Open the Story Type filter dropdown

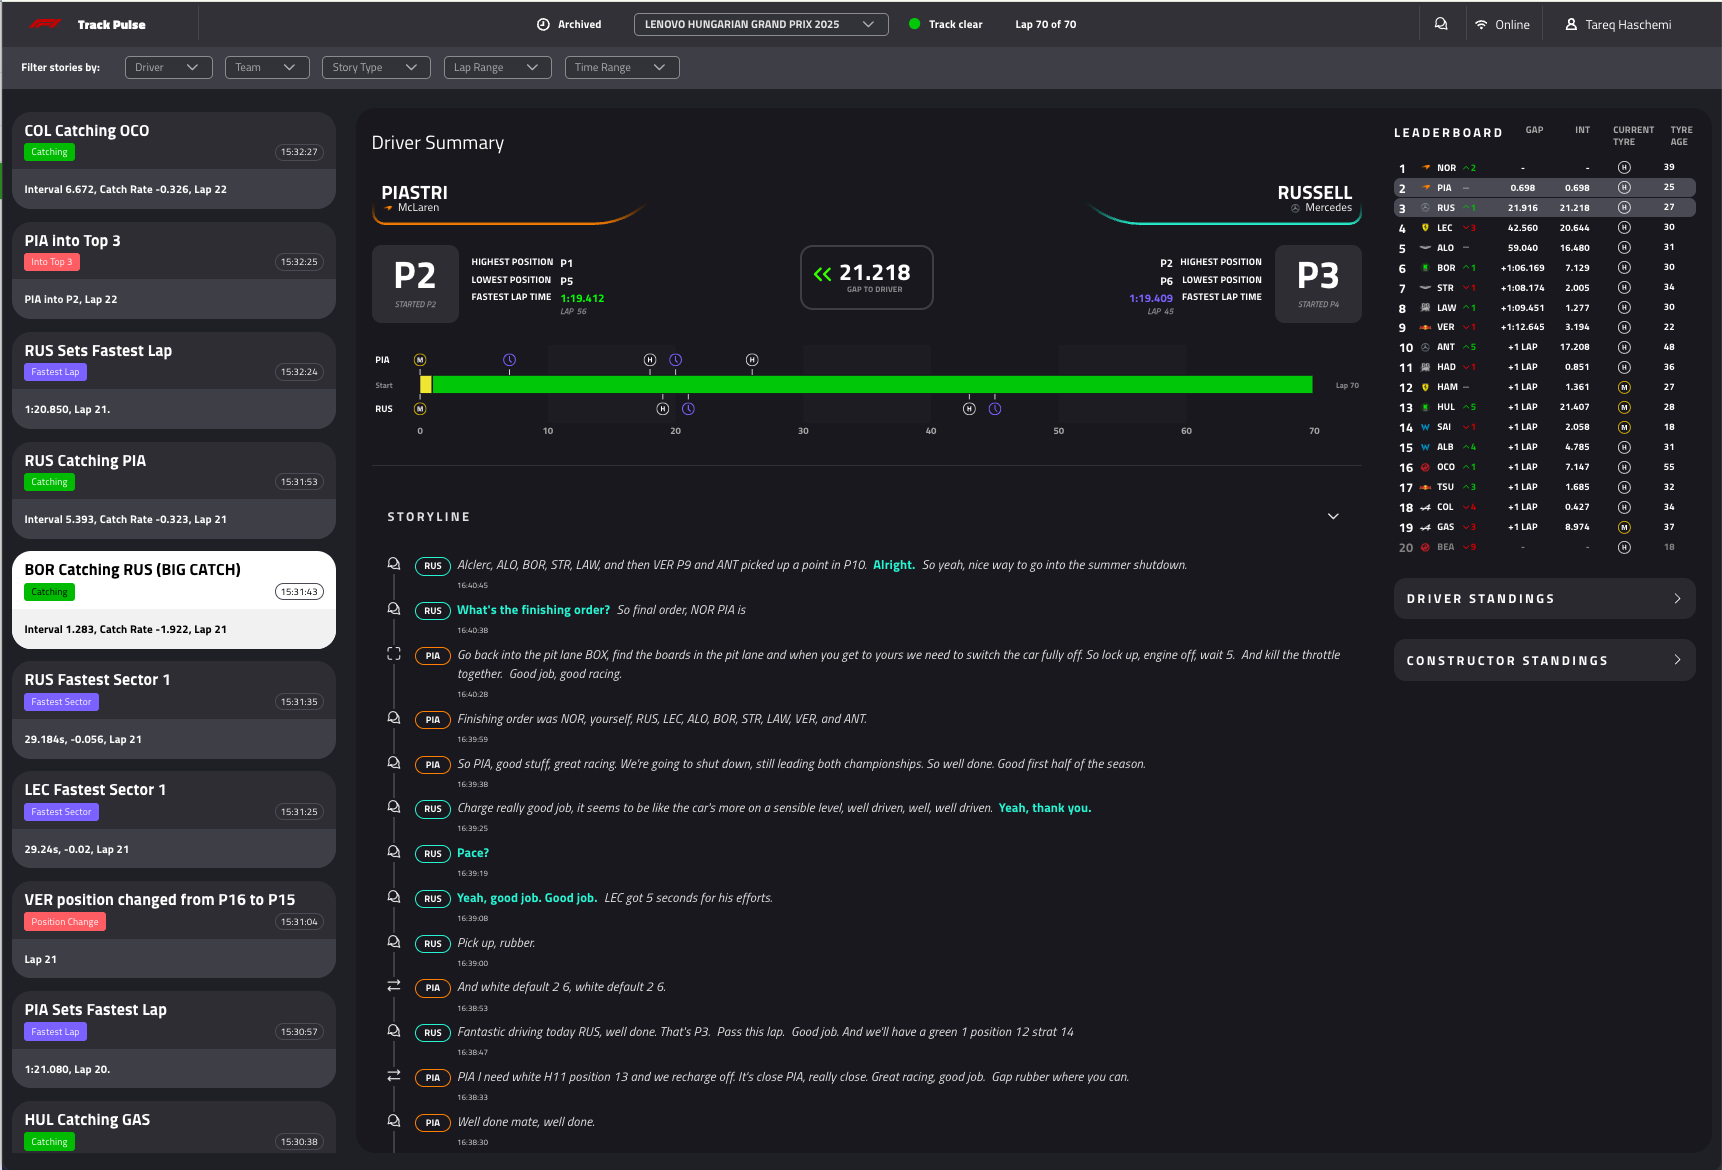[376, 67]
